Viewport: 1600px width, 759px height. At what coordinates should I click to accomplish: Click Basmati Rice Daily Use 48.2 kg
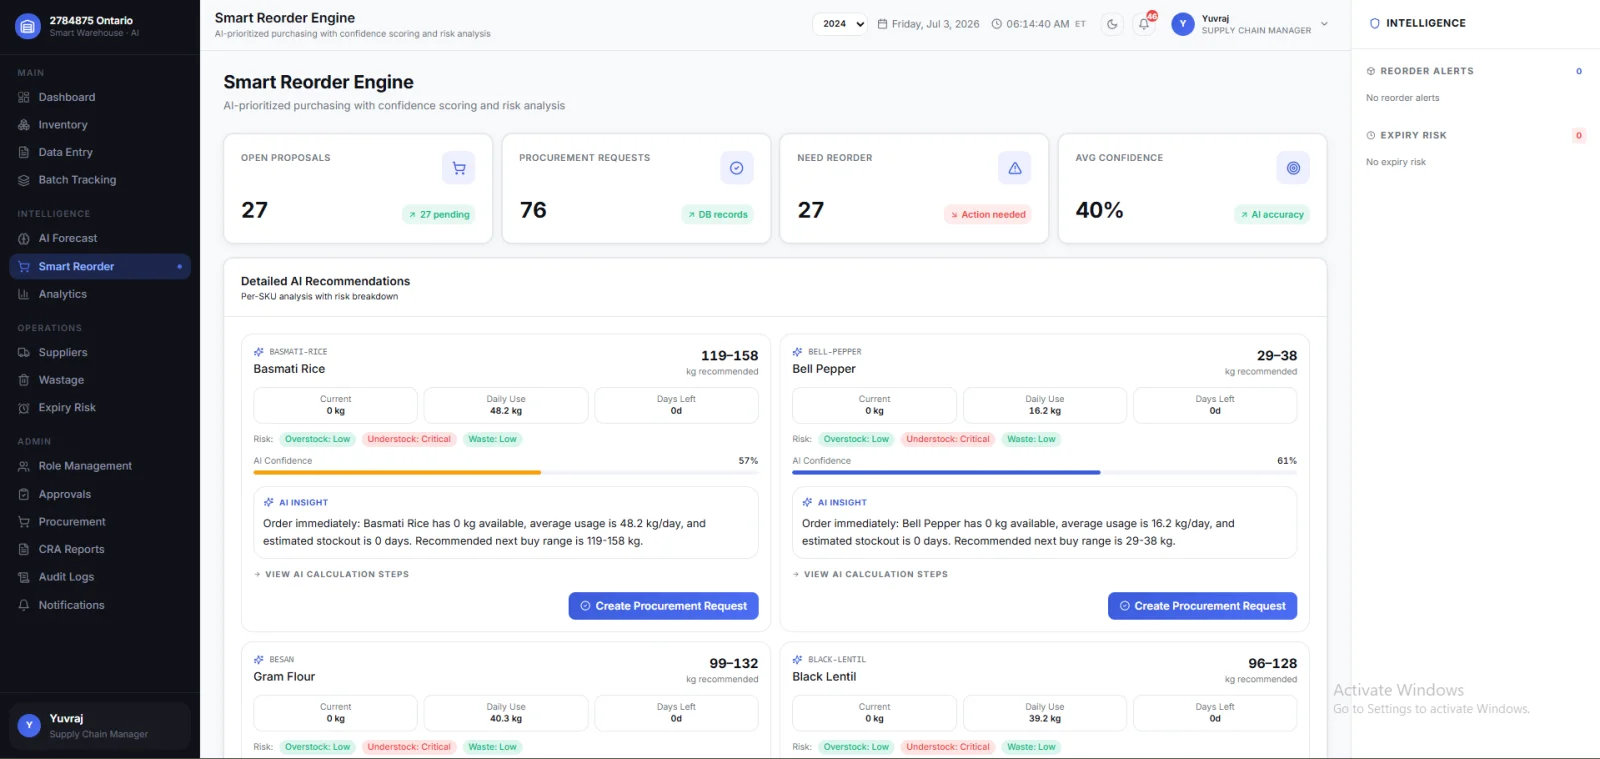coord(506,405)
